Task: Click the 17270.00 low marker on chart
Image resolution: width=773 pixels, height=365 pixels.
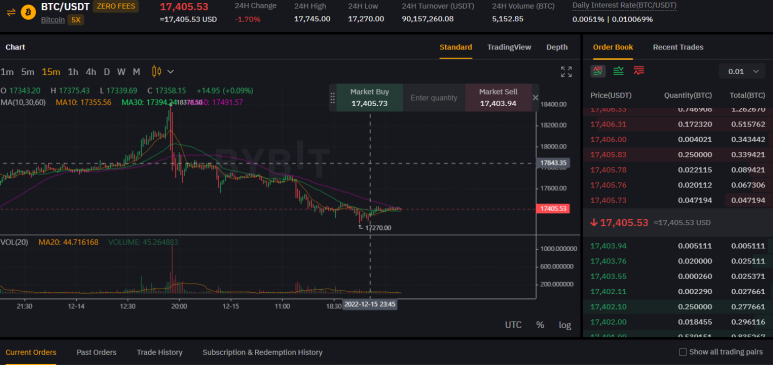Action: click(x=378, y=228)
